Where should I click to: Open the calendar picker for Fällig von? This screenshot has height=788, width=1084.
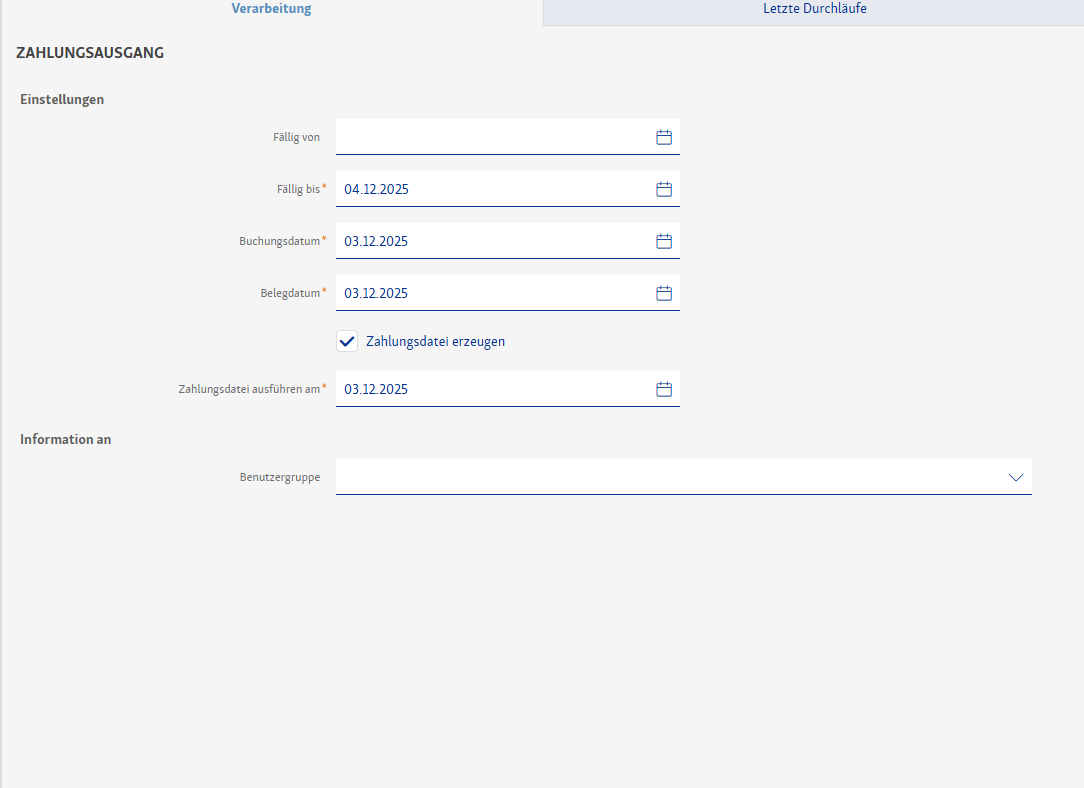coord(664,137)
